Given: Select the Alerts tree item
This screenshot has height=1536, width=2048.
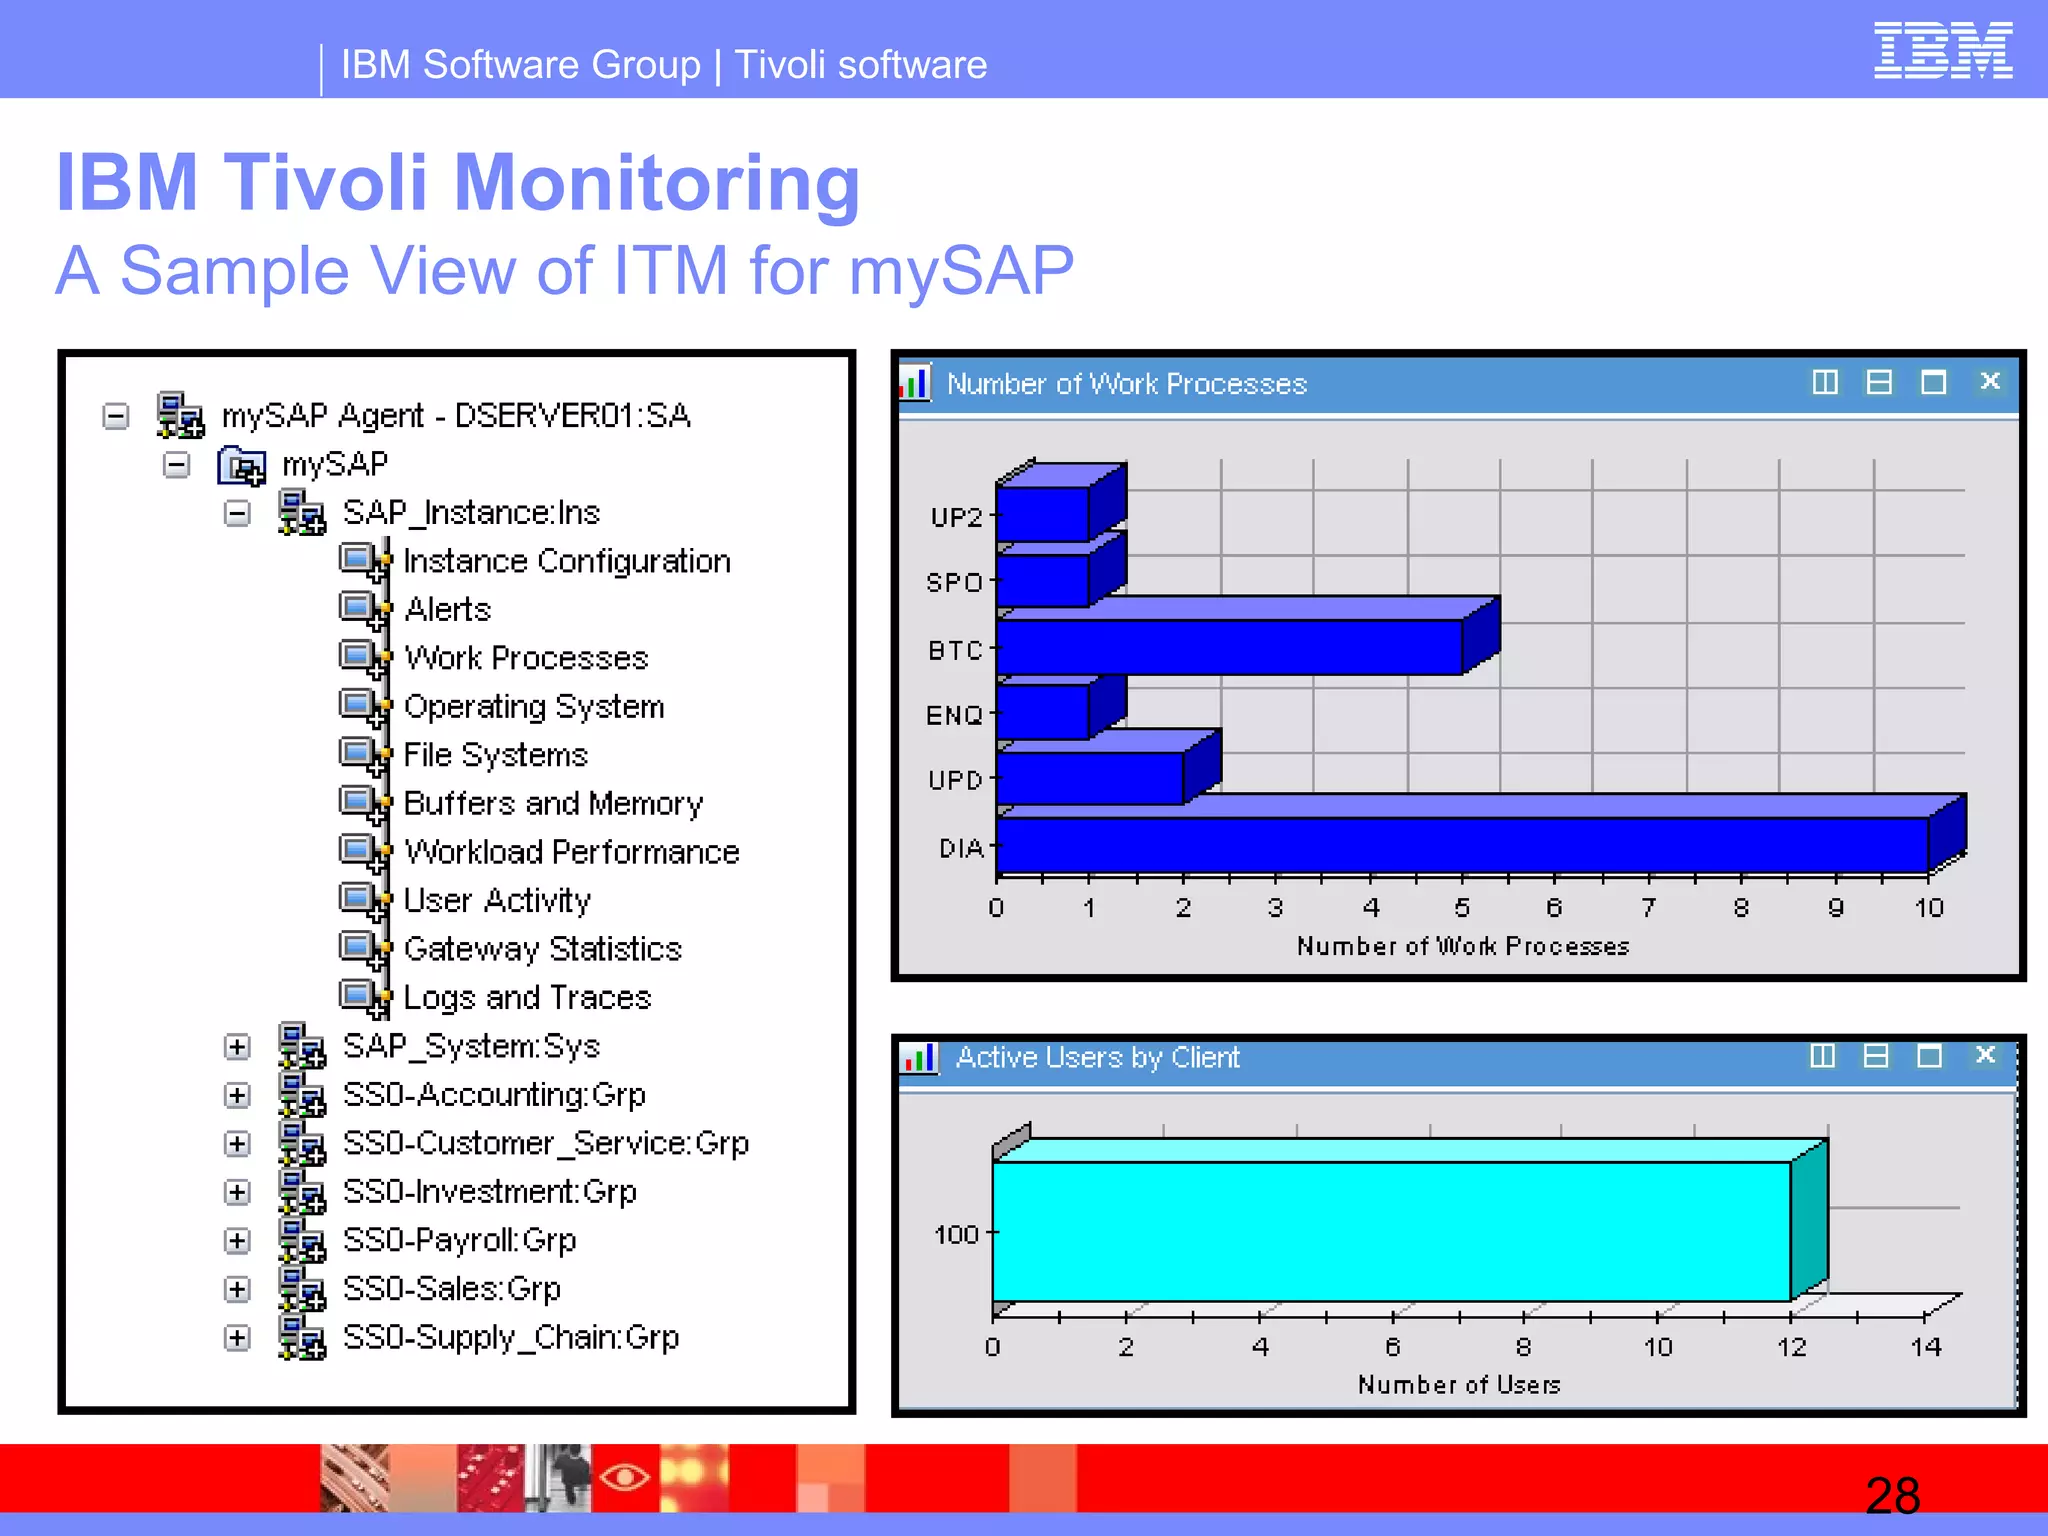Looking at the screenshot, I should tap(448, 610).
